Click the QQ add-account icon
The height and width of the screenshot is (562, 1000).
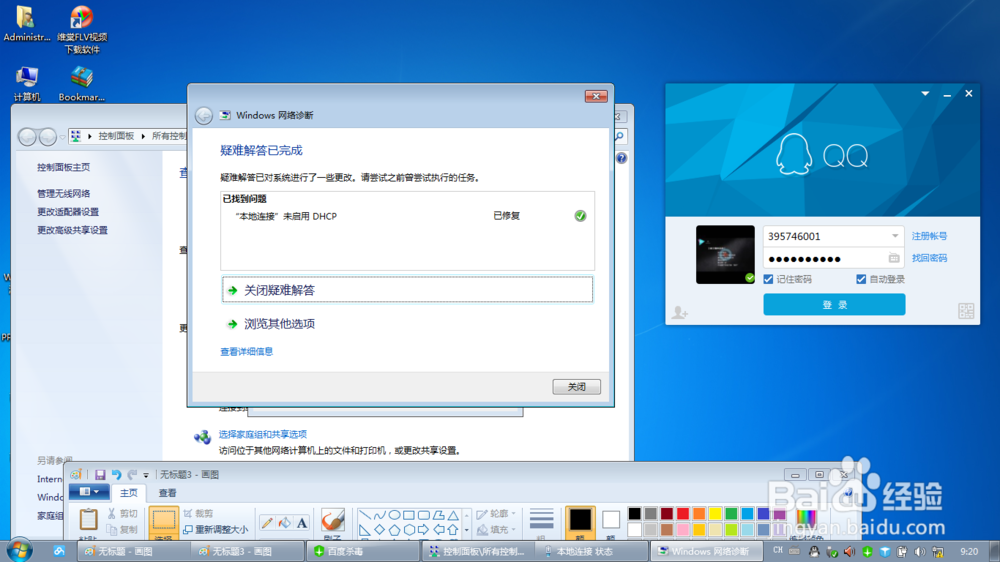click(680, 313)
